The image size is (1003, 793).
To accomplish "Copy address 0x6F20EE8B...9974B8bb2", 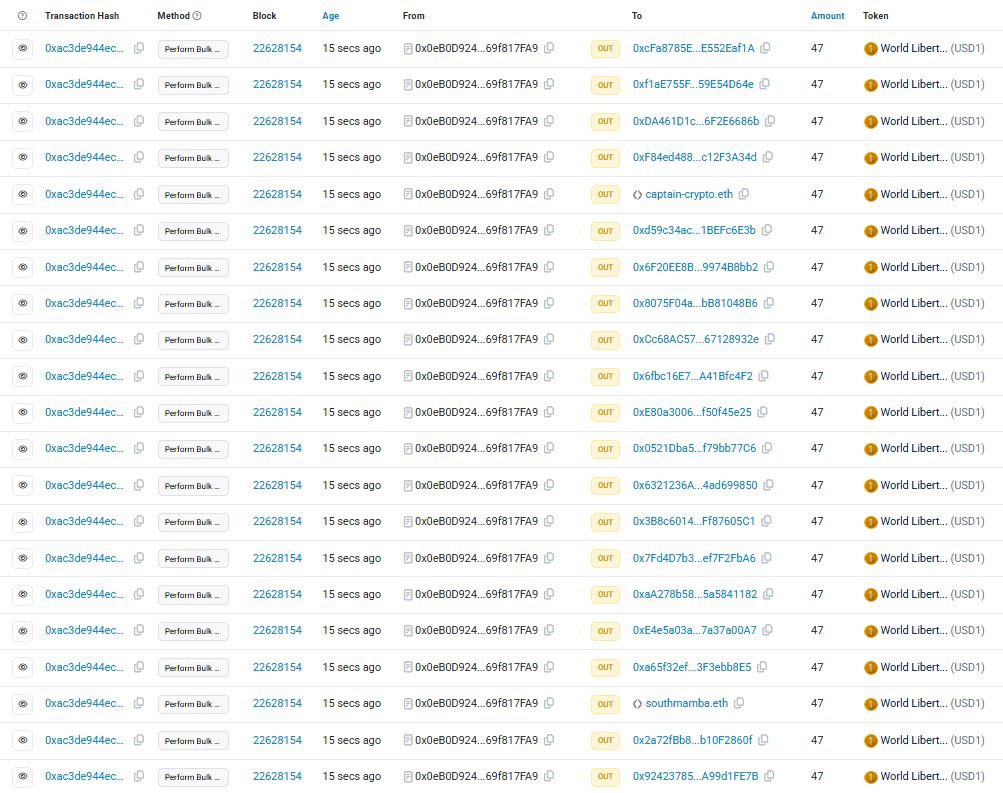I will pos(769,267).
